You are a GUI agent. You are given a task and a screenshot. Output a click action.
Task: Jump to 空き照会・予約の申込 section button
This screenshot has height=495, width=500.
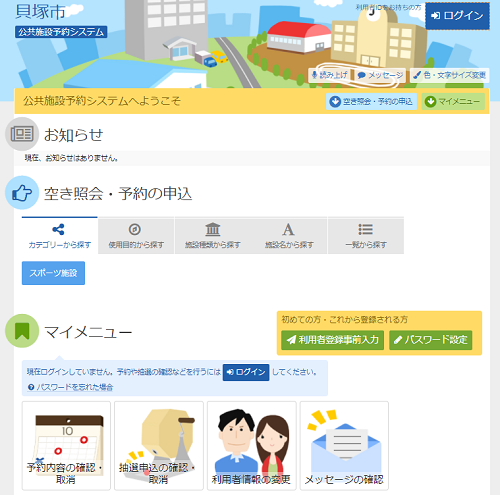[x=371, y=101]
